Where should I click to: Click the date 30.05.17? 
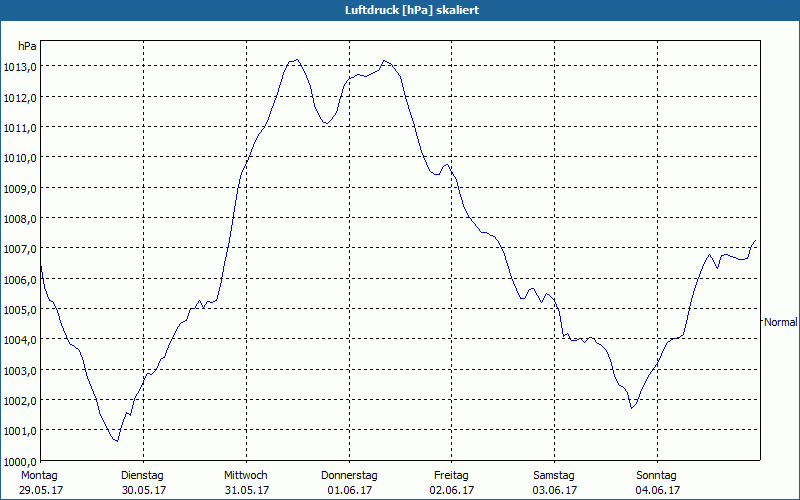tap(143, 490)
